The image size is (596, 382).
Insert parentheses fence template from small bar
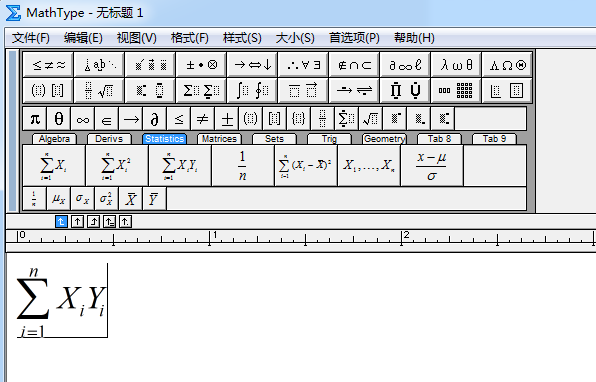(250, 119)
